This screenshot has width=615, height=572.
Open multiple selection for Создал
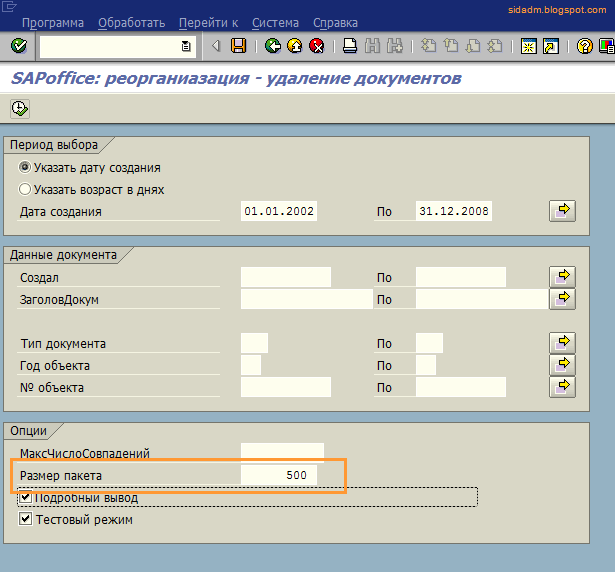point(562,277)
